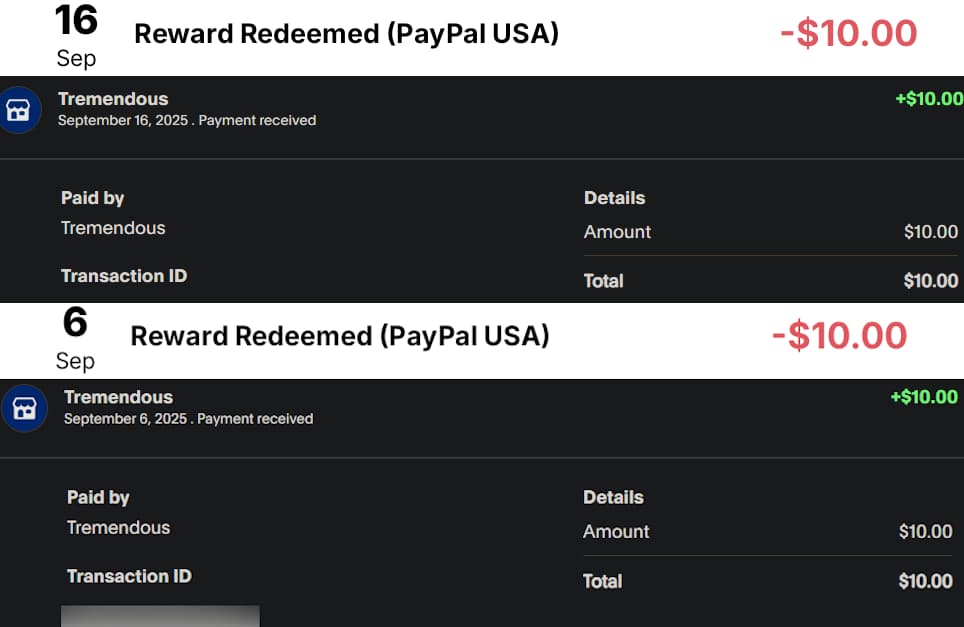Click the '6 Sep' date block
Image resolution: width=964 pixels, height=627 pixels.
[x=75, y=338]
